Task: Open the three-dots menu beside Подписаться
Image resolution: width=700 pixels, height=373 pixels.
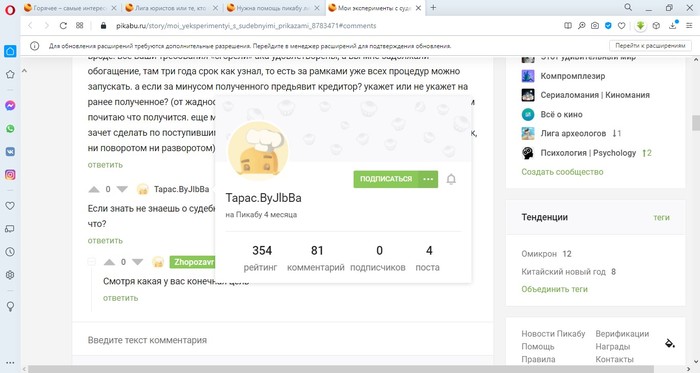Action: pyautogui.click(x=428, y=179)
